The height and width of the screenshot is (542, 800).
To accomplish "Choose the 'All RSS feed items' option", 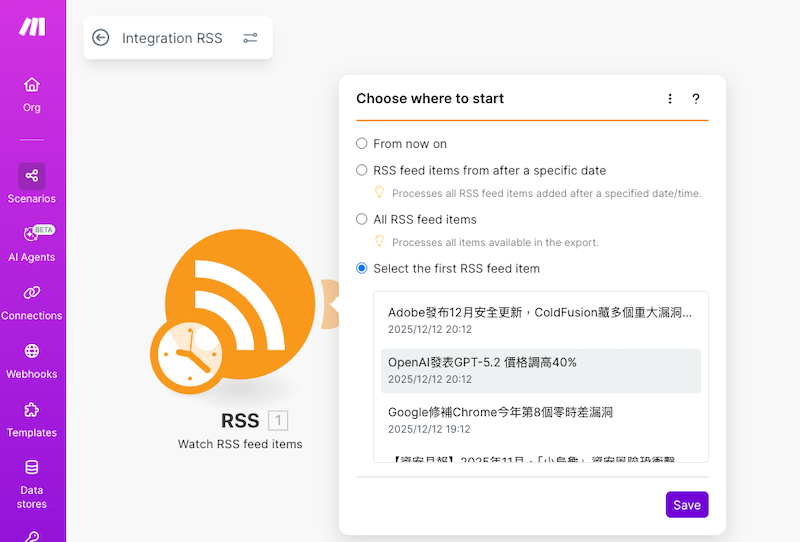I will pos(362,219).
